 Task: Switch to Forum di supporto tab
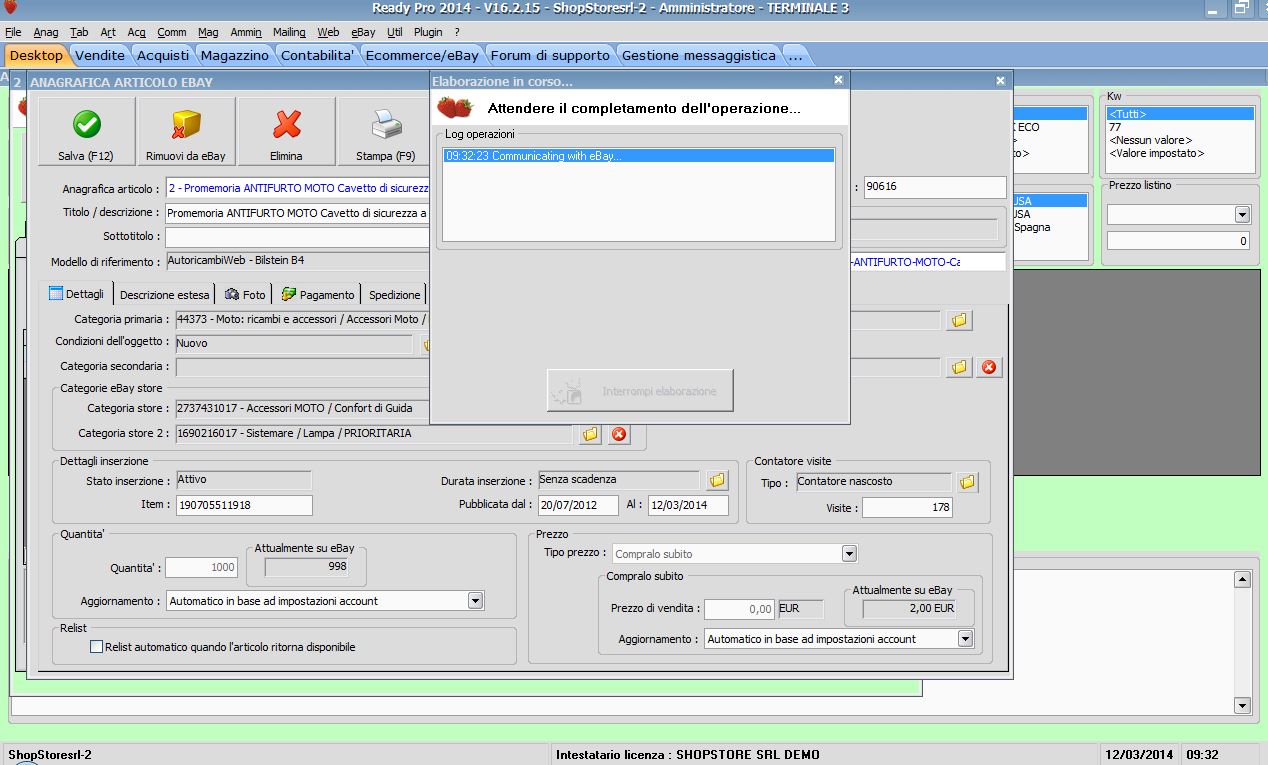click(549, 55)
